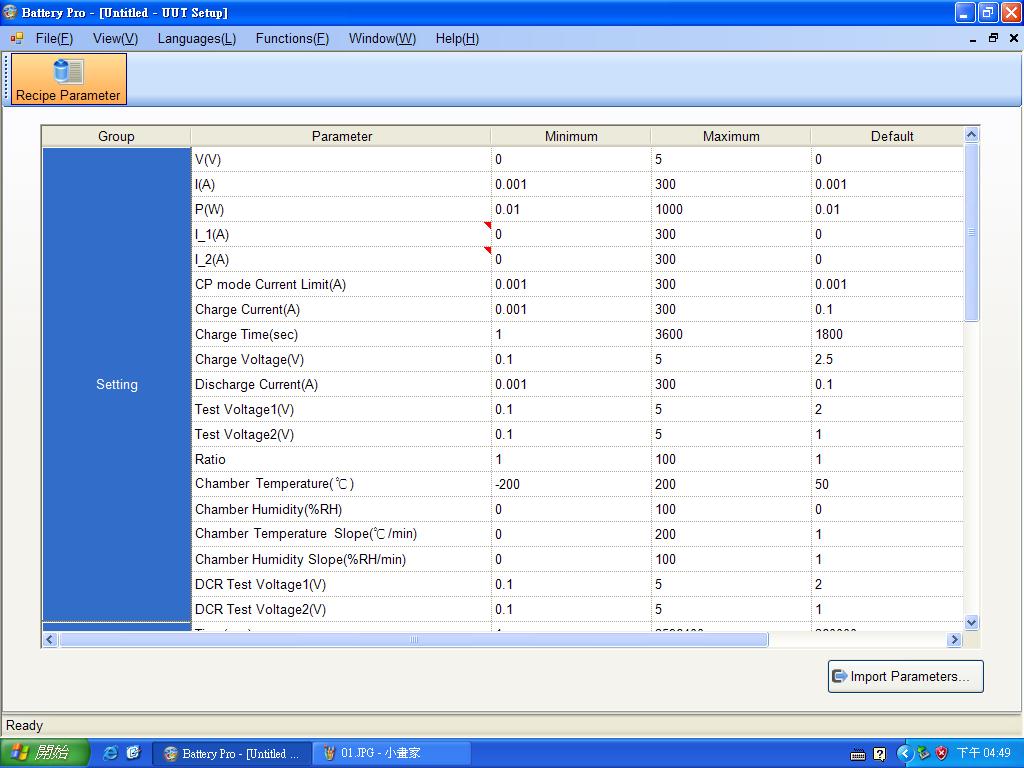Minimize the inner UUT Setup document window

(x=973, y=39)
